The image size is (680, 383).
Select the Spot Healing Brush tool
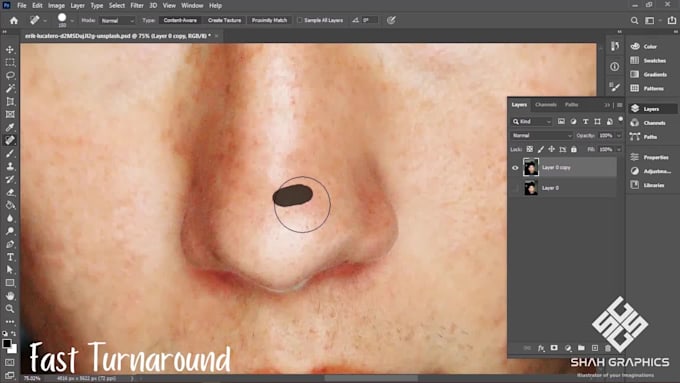tap(10, 140)
